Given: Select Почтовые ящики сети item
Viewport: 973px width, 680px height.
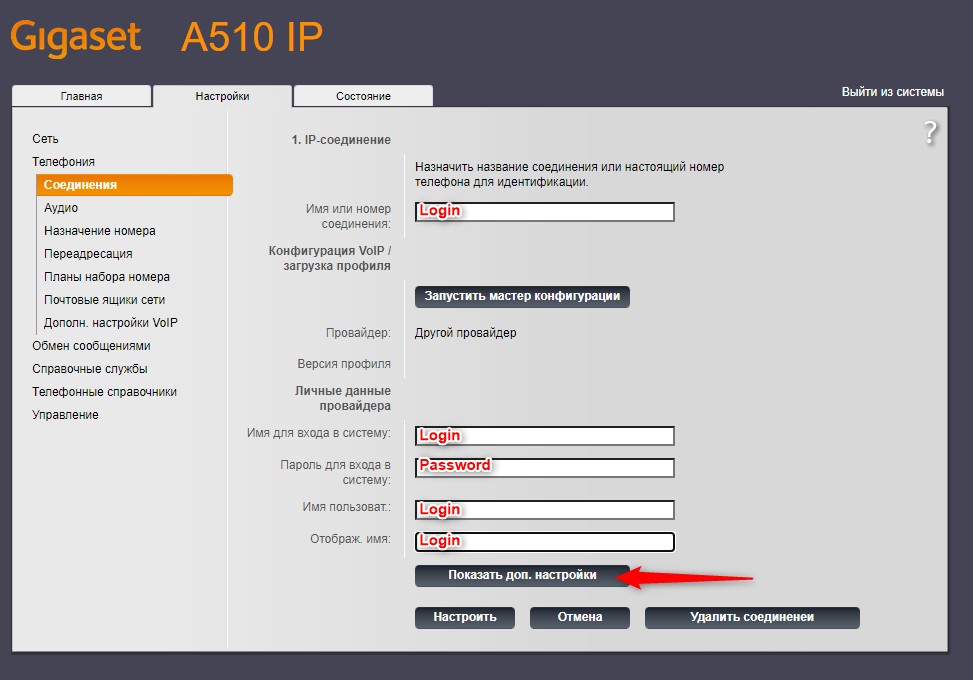Looking at the screenshot, I should click(x=104, y=300).
